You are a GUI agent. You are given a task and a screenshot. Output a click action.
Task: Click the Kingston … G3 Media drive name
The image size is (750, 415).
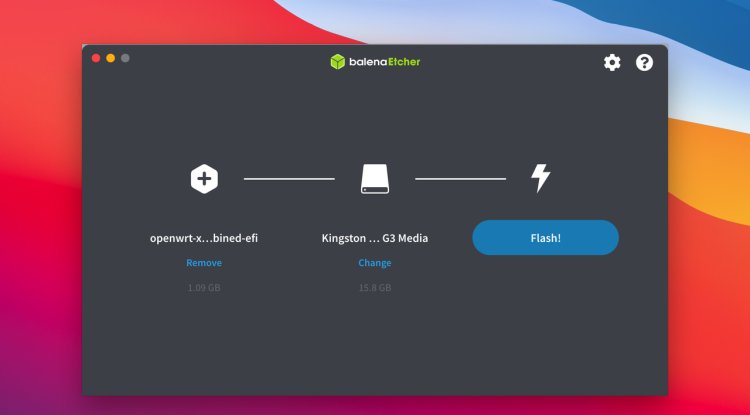375,238
